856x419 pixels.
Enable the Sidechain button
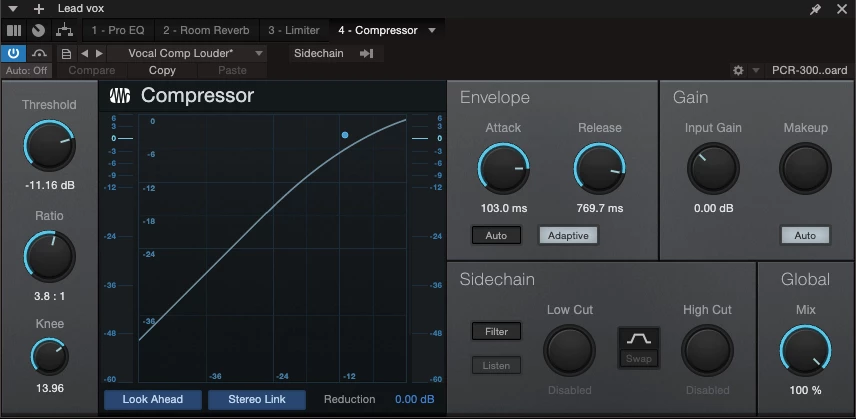320,53
